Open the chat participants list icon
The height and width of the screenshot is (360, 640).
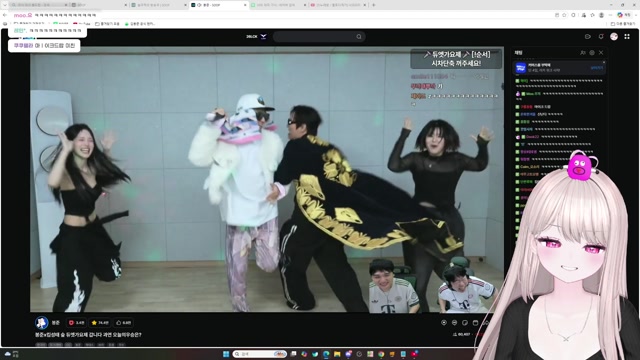582,53
